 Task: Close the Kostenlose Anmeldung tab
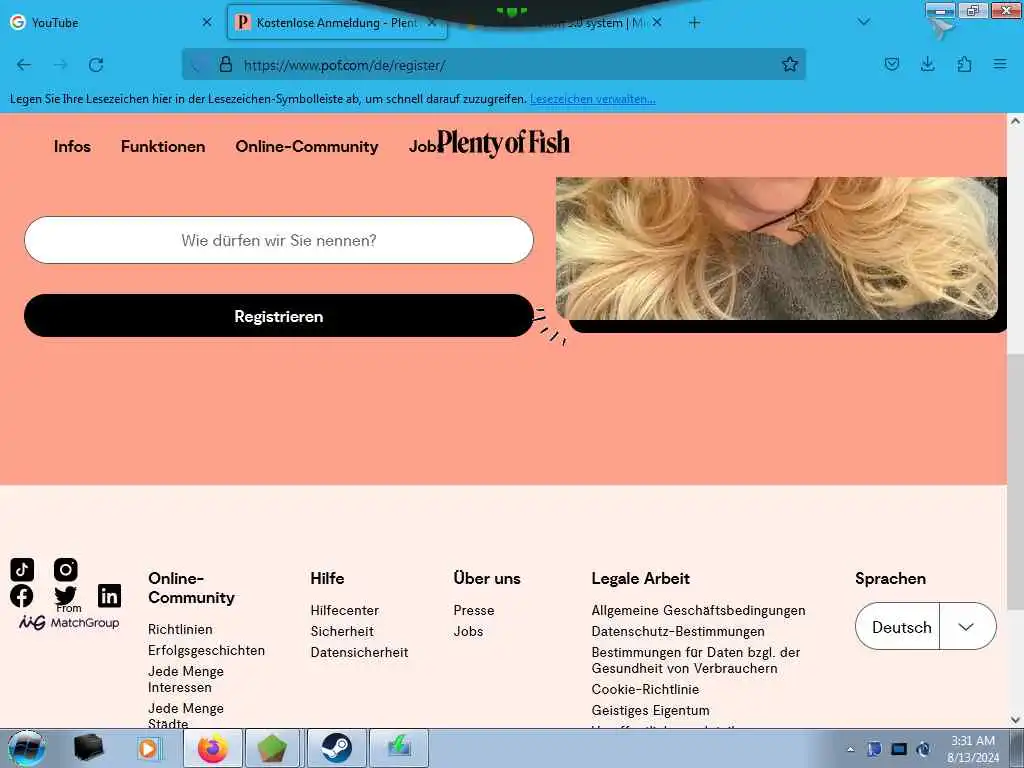(432, 22)
